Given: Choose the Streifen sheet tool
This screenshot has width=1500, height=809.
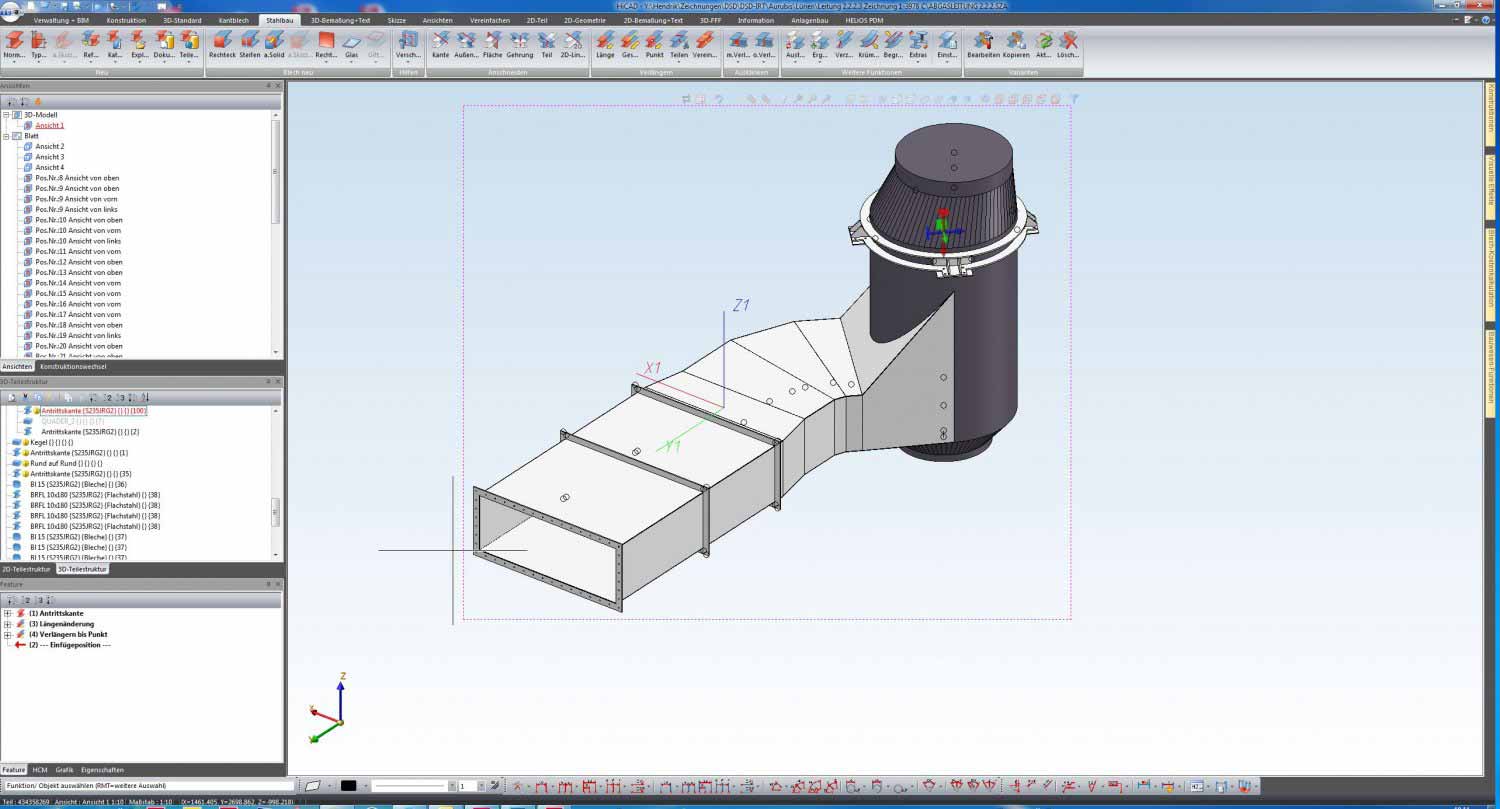Looking at the screenshot, I should coord(250,44).
